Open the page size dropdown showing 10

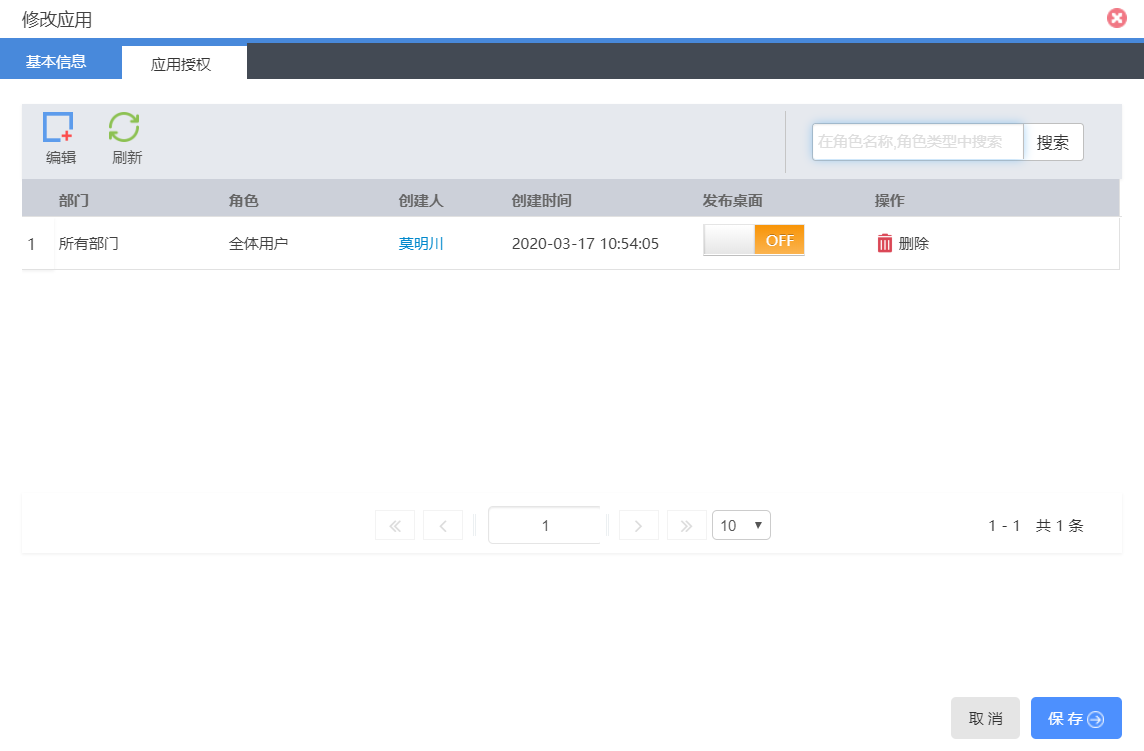point(741,525)
